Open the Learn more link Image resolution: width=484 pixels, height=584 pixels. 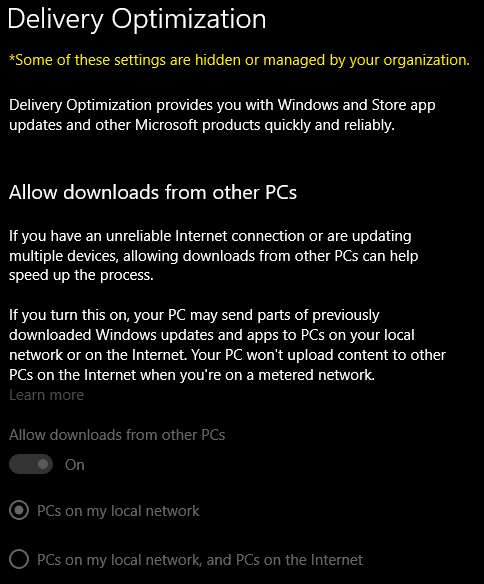coord(47,395)
